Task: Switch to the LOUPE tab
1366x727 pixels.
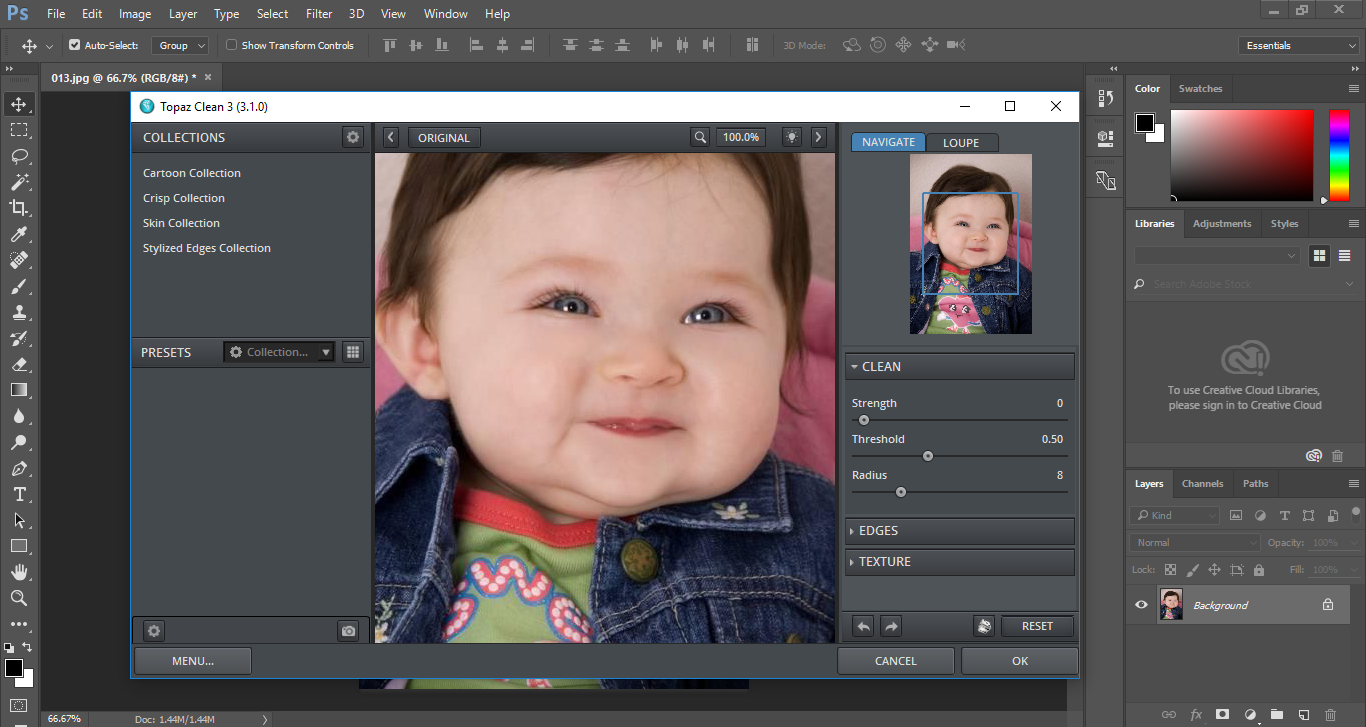Action: (961, 142)
